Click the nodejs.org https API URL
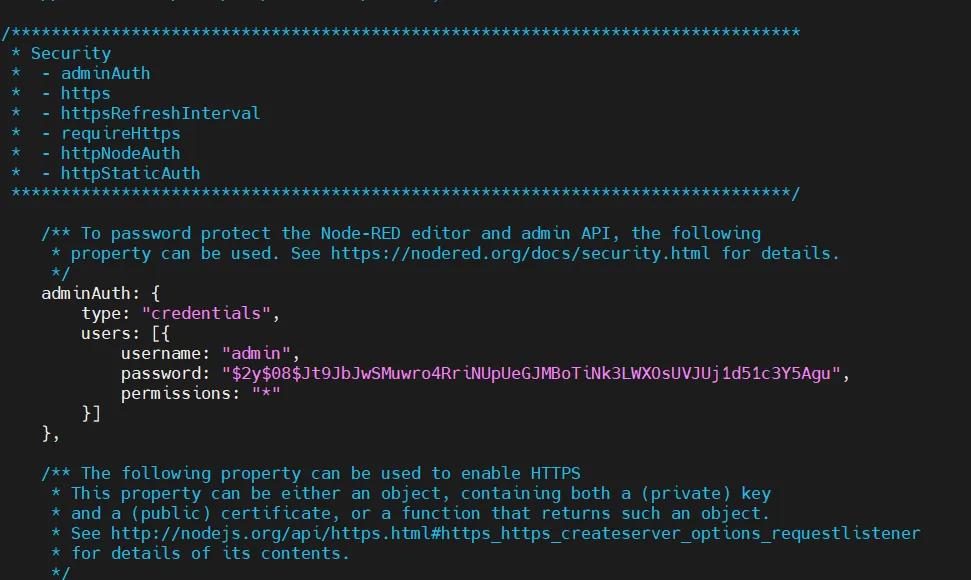The image size is (971, 580). point(515,533)
